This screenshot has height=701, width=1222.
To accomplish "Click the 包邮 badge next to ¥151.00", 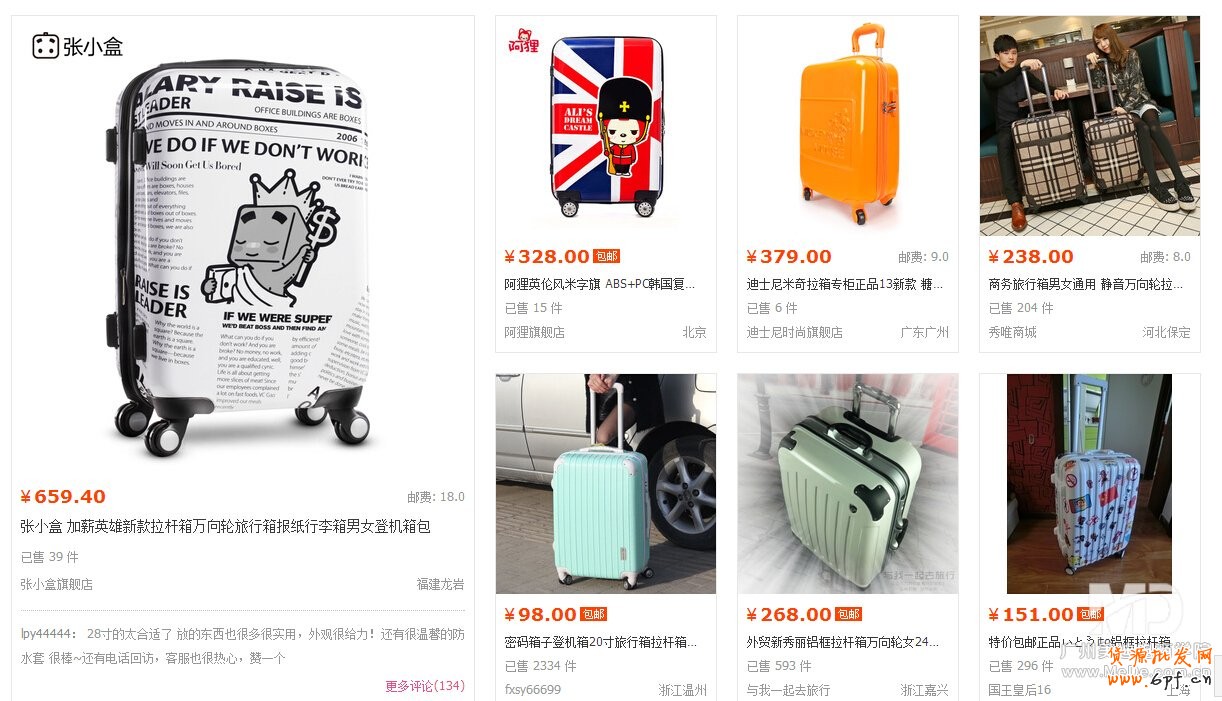I will [x=1090, y=615].
